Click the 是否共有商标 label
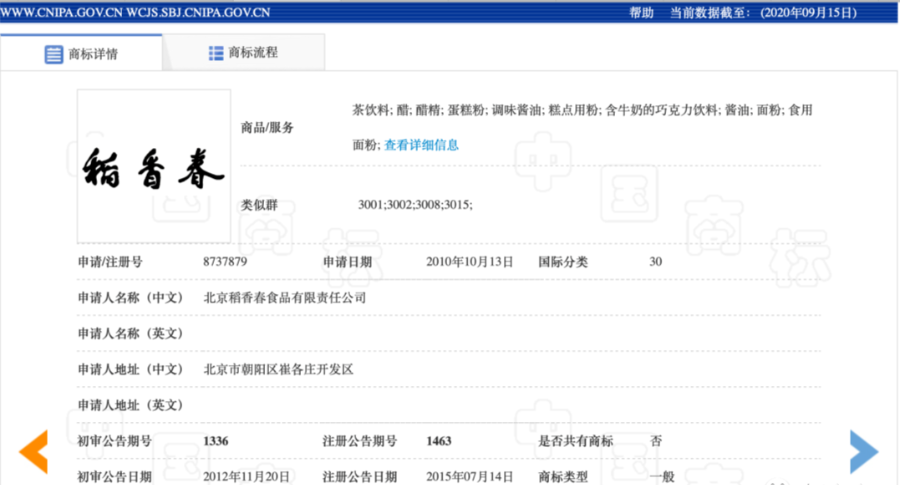This screenshot has width=900, height=485. coord(576,441)
